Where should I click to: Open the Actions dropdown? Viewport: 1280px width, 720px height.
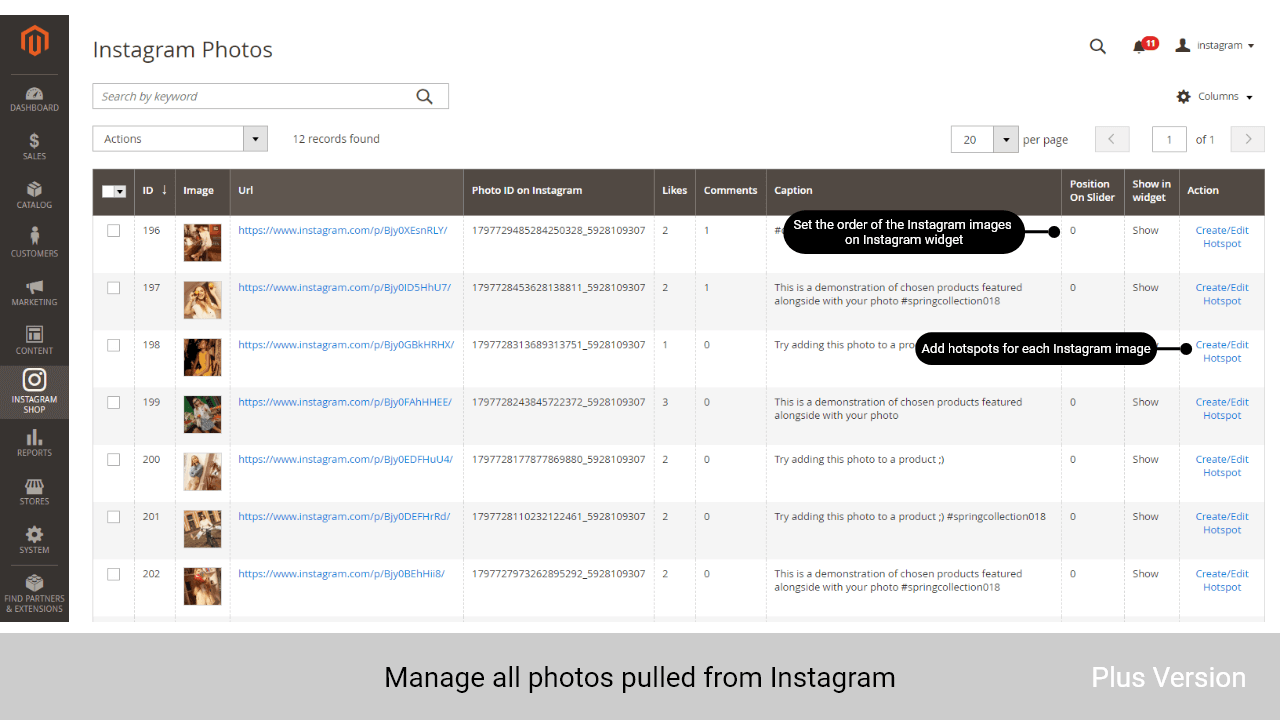179,138
